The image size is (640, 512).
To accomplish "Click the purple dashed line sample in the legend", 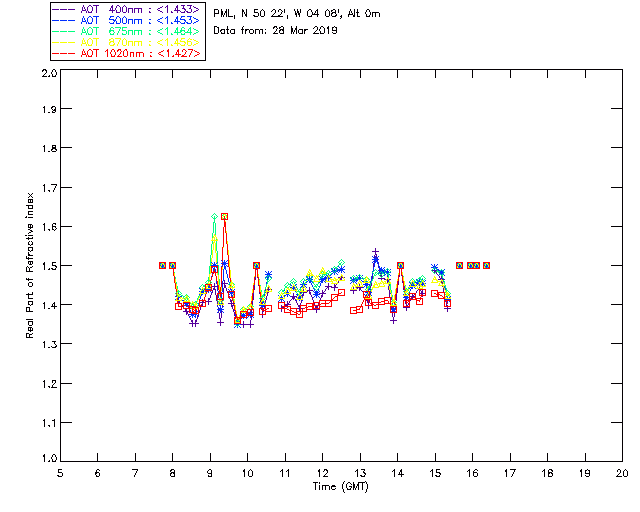I will 64,9.
